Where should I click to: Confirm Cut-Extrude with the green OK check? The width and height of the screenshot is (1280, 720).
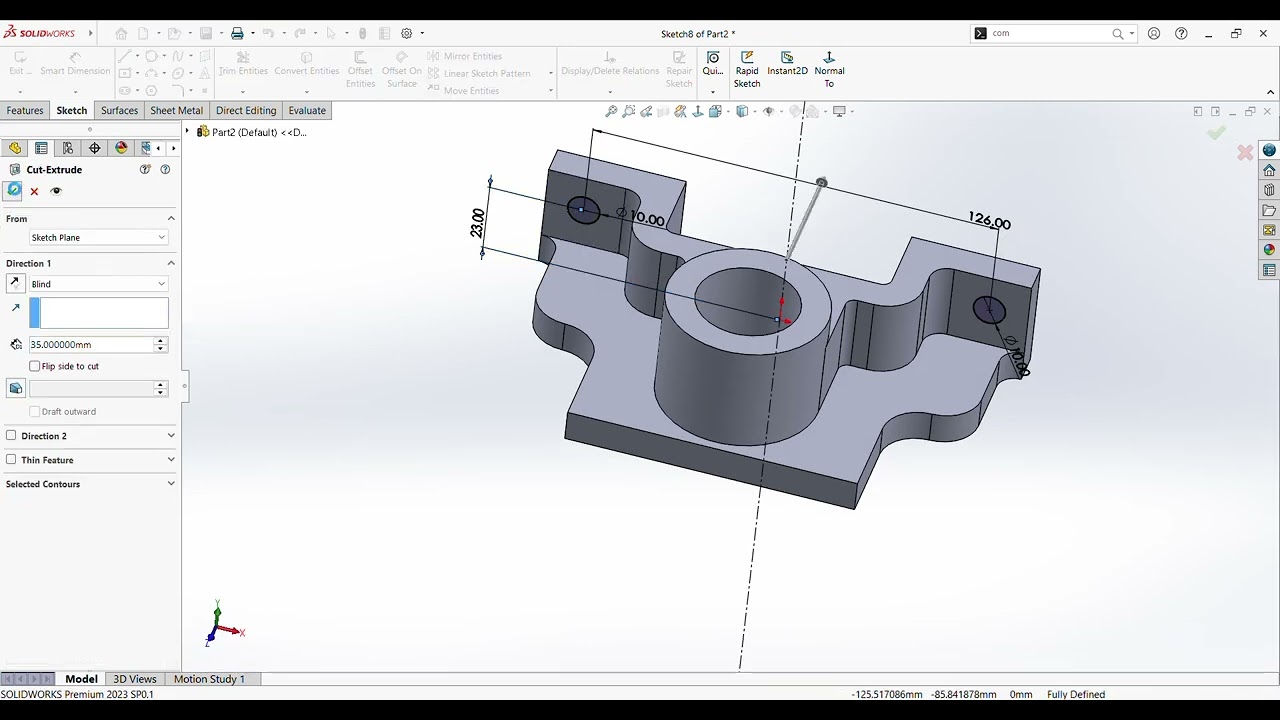14,190
